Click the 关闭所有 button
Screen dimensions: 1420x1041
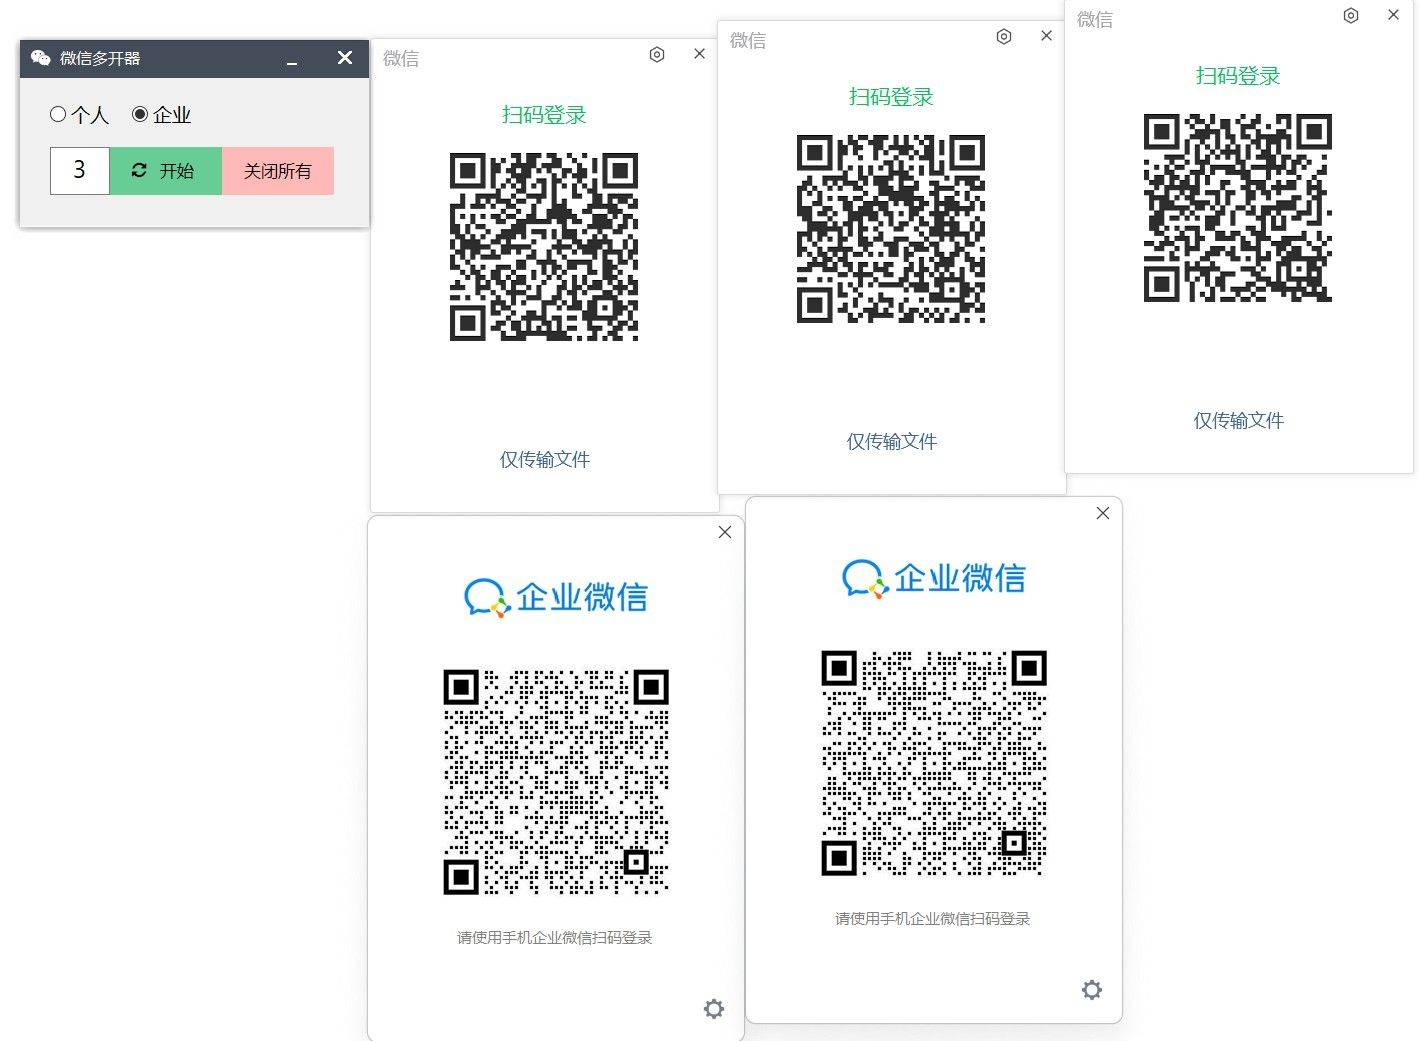pyautogui.click(x=278, y=171)
